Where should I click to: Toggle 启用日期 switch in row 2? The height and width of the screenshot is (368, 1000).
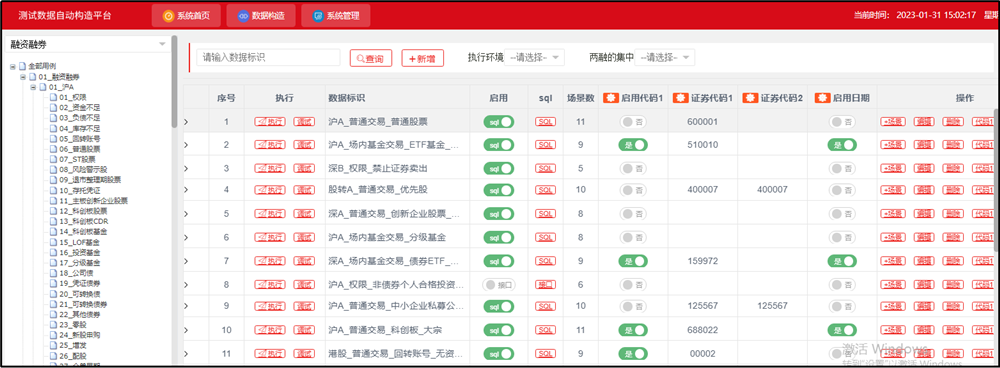[842, 145]
